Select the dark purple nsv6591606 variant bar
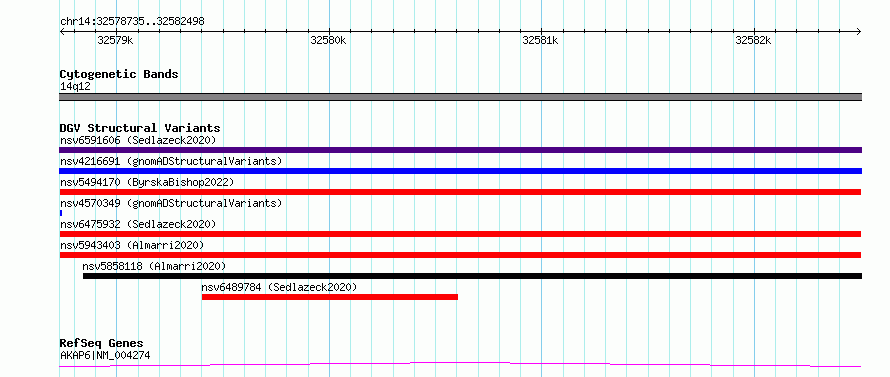The image size is (890, 377). (460, 150)
